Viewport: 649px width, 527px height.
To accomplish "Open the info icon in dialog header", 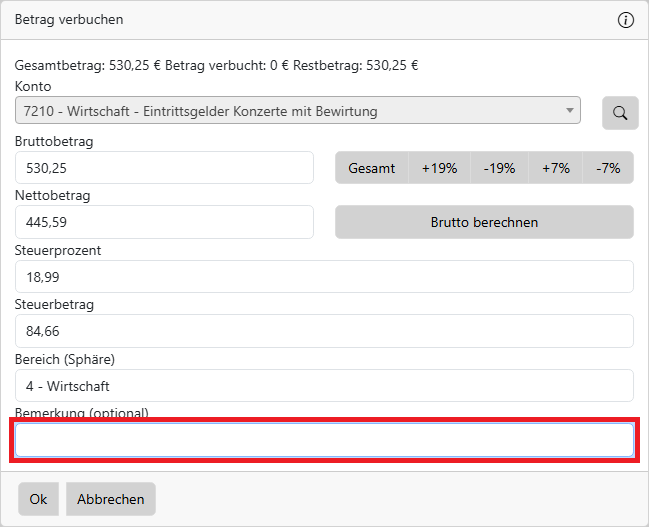I will 626,20.
